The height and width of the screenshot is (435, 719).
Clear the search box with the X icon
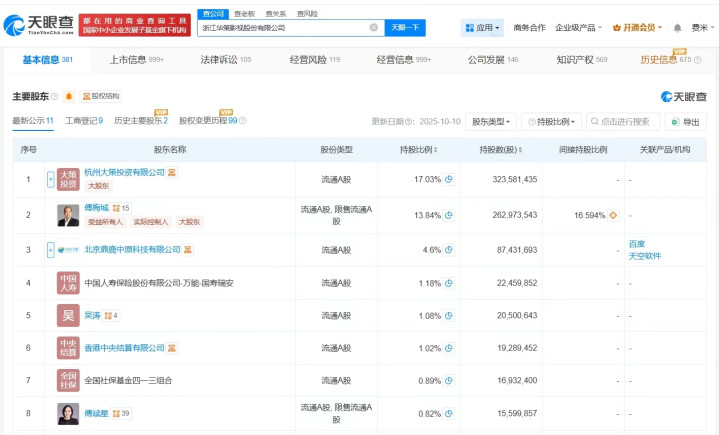374,28
